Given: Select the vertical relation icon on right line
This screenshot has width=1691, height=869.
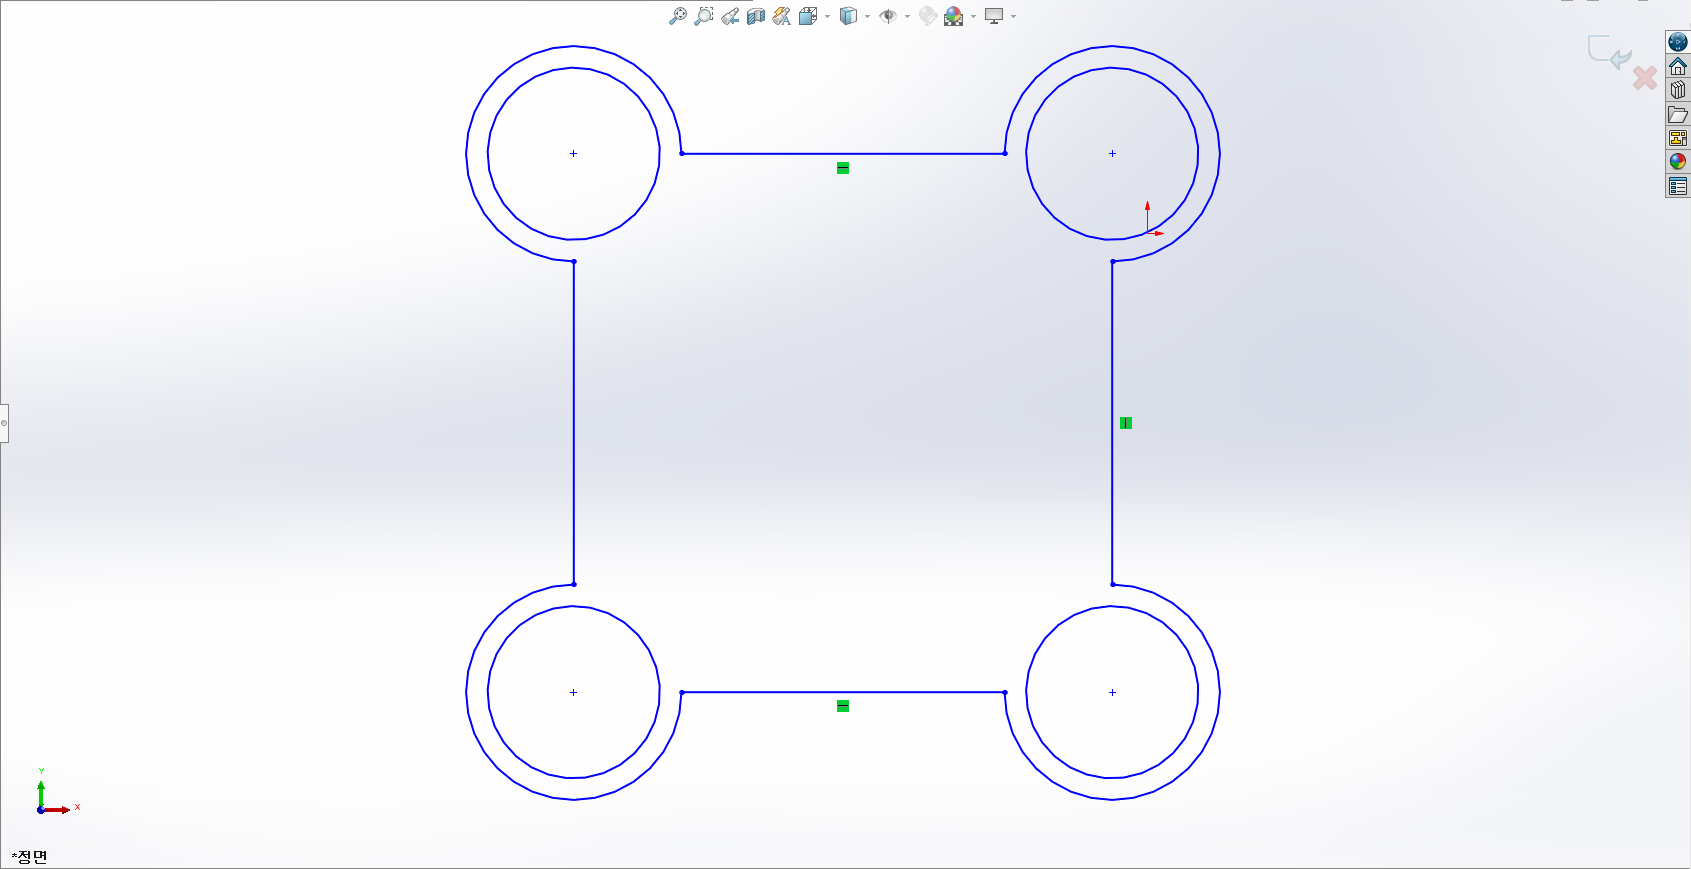Looking at the screenshot, I should pos(1126,423).
